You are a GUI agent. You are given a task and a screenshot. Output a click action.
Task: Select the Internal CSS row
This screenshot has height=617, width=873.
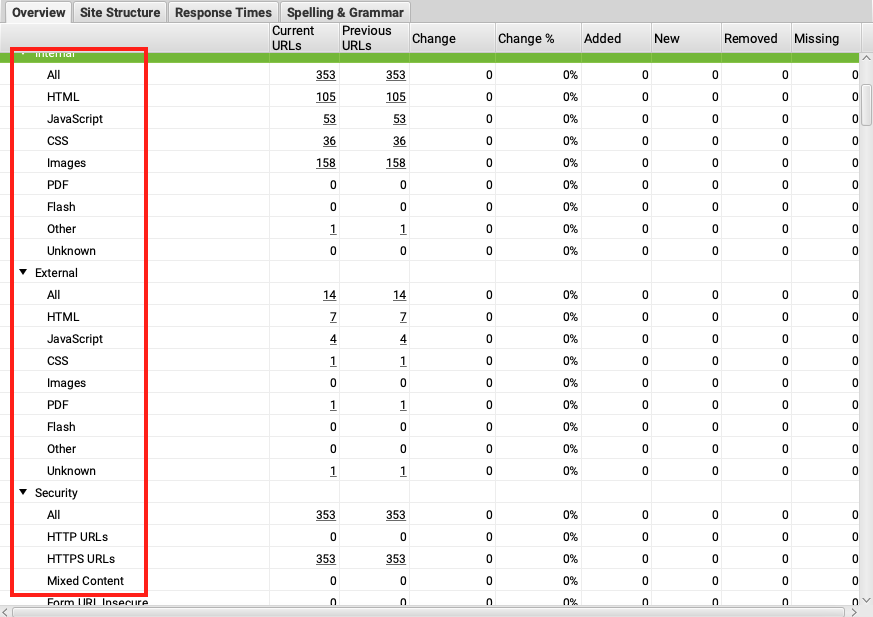coord(57,141)
